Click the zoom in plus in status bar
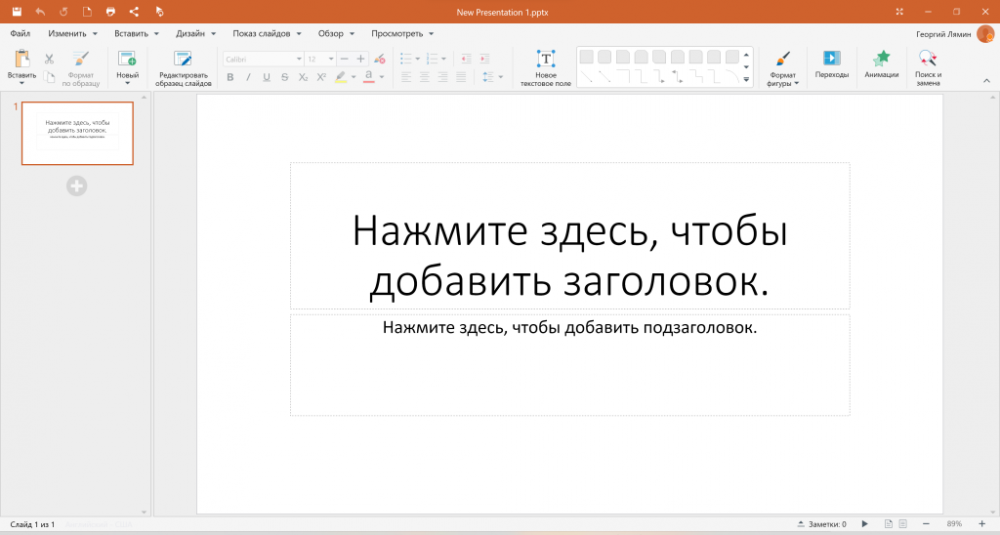The width and height of the screenshot is (1000, 535). pyautogui.click(x=982, y=524)
